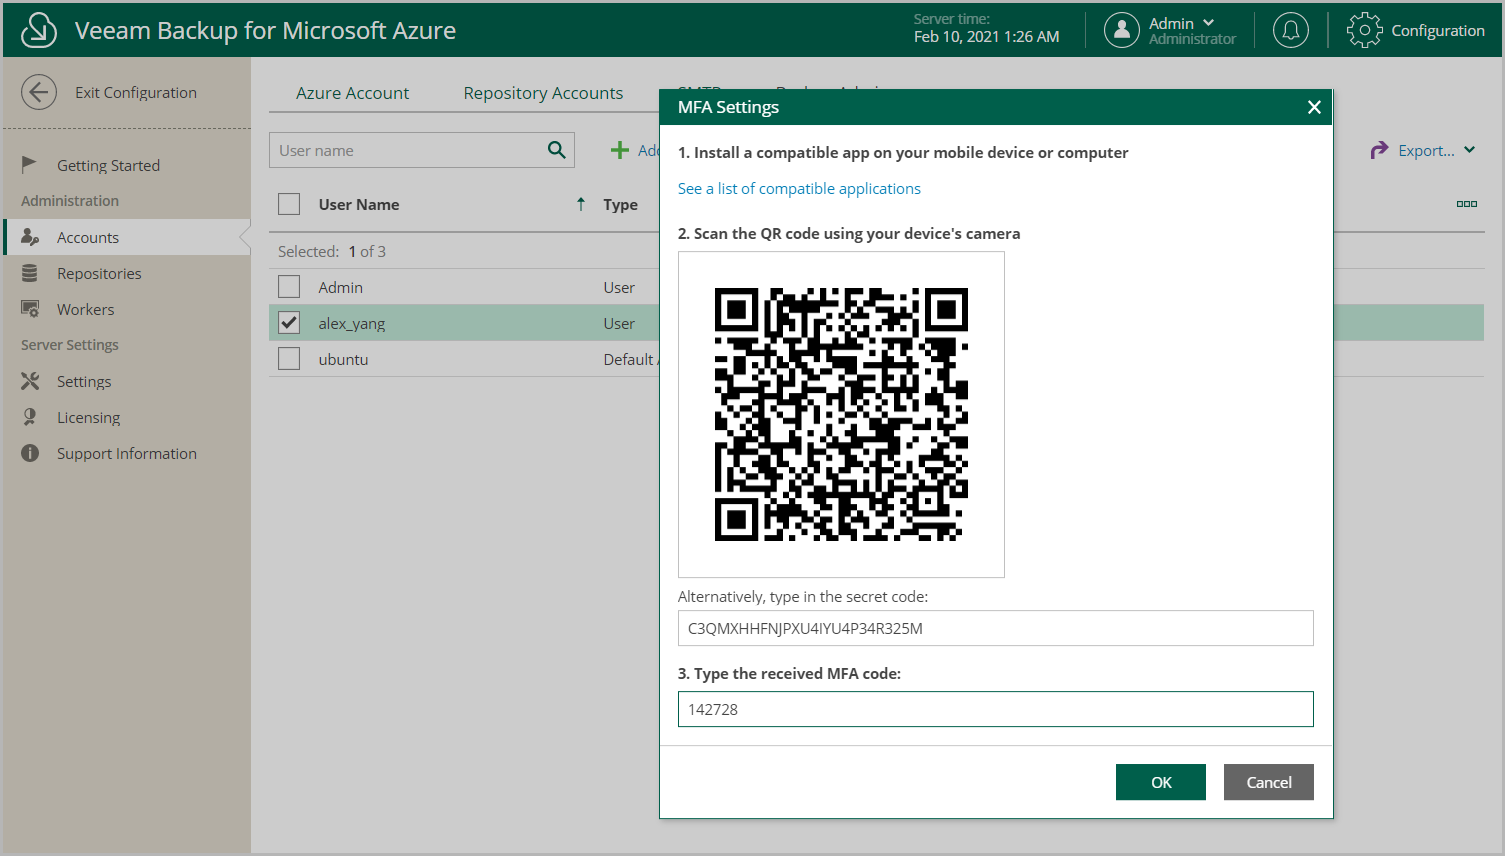The height and width of the screenshot is (856, 1505).
Task: Open Settings in sidebar
Action: click(84, 381)
